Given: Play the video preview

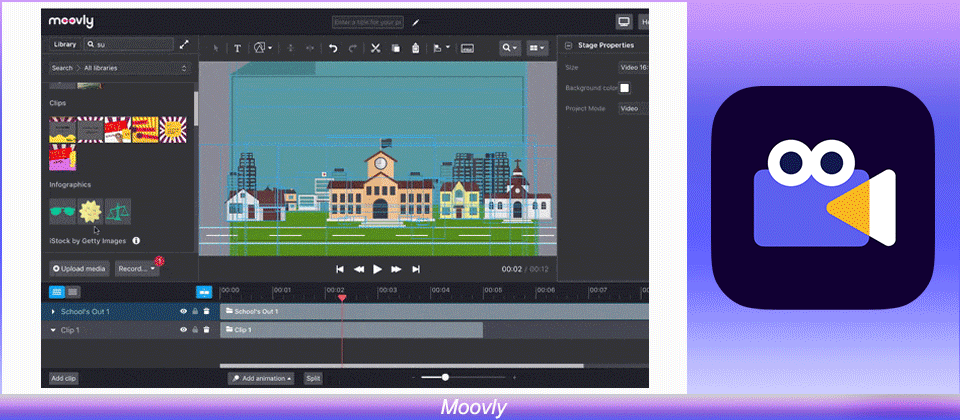Looking at the screenshot, I should tap(378, 269).
